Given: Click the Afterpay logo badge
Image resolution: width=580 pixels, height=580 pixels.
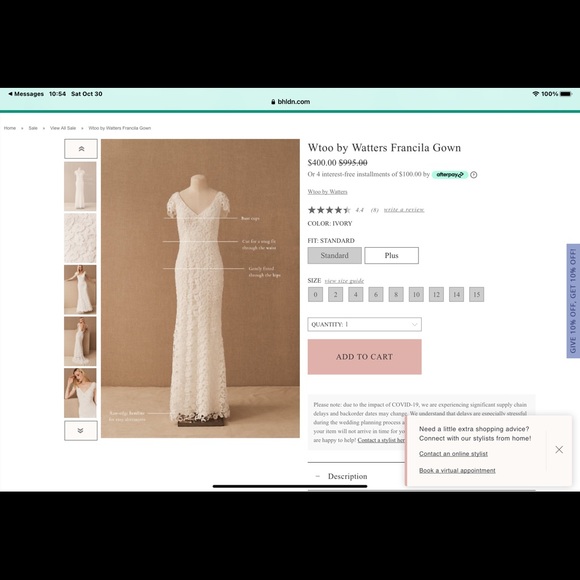Looking at the screenshot, I should click(x=450, y=175).
